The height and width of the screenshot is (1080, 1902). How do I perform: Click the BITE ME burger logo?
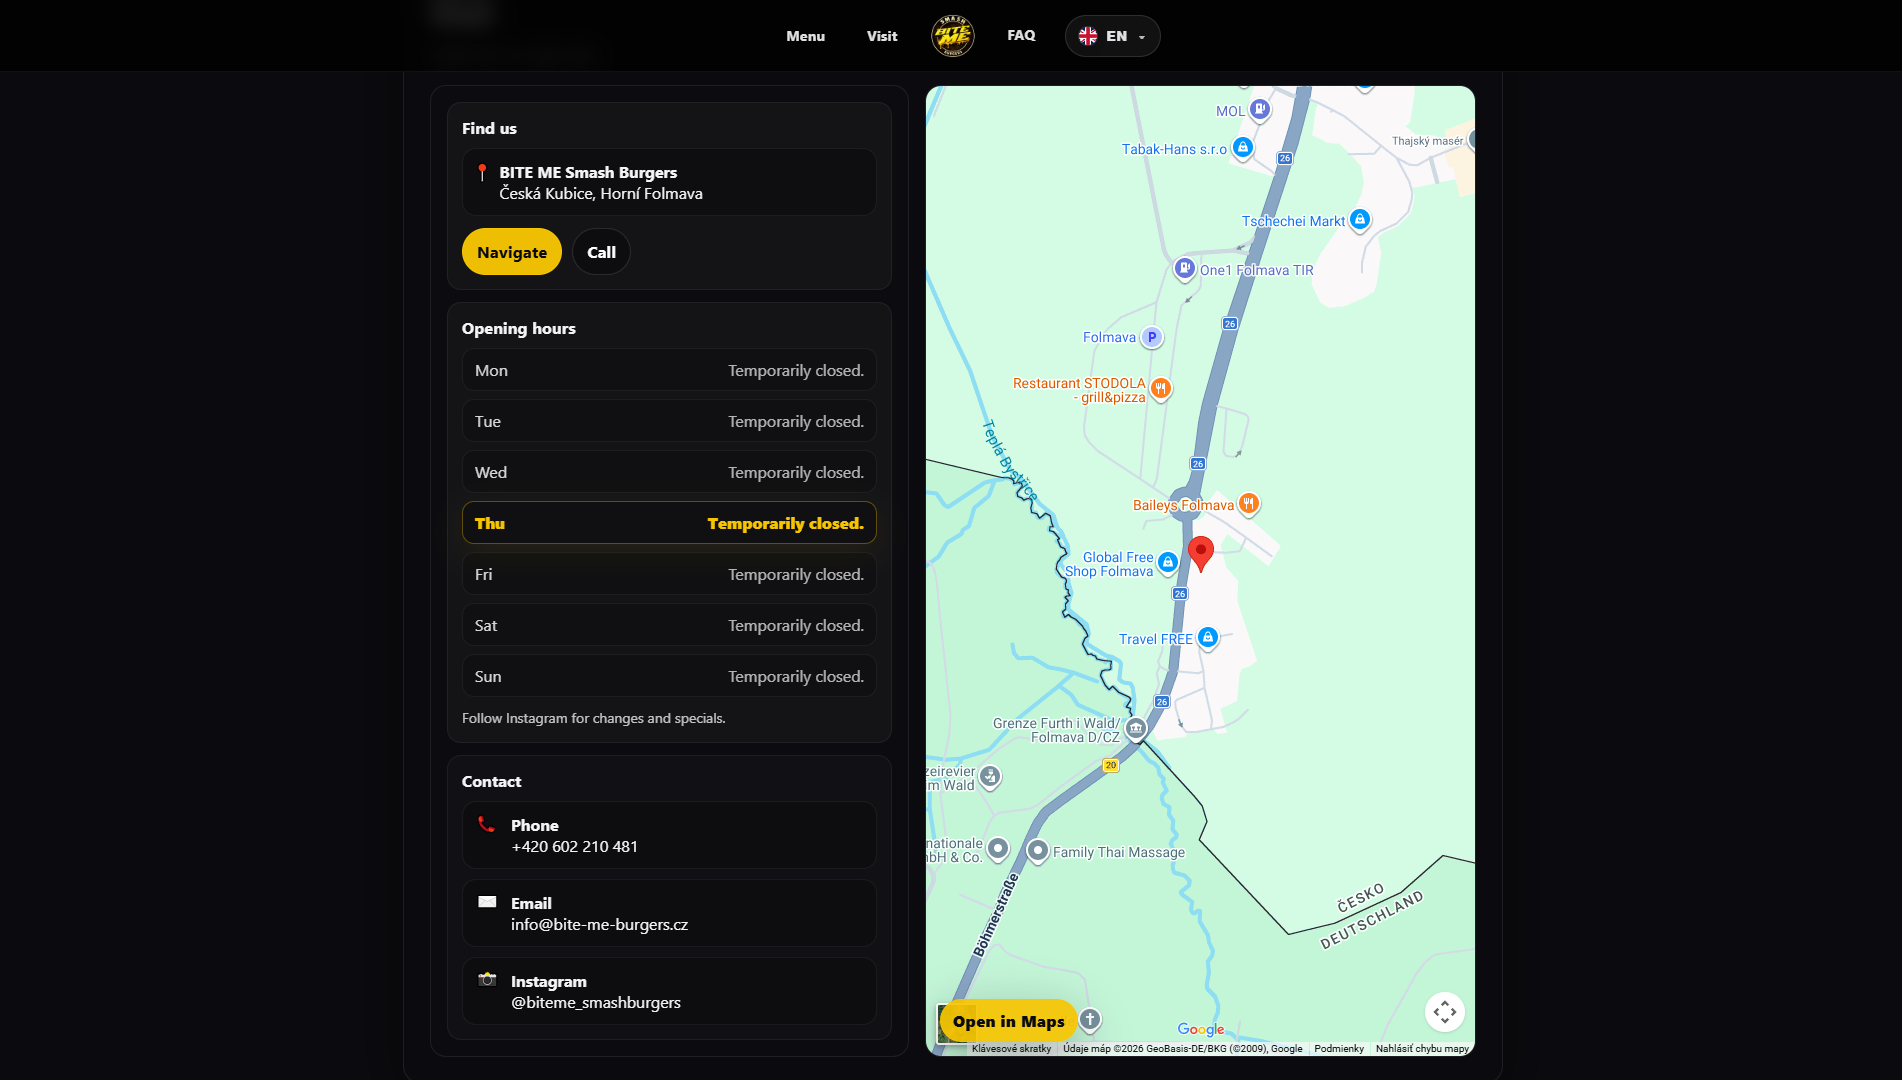[952, 36]
